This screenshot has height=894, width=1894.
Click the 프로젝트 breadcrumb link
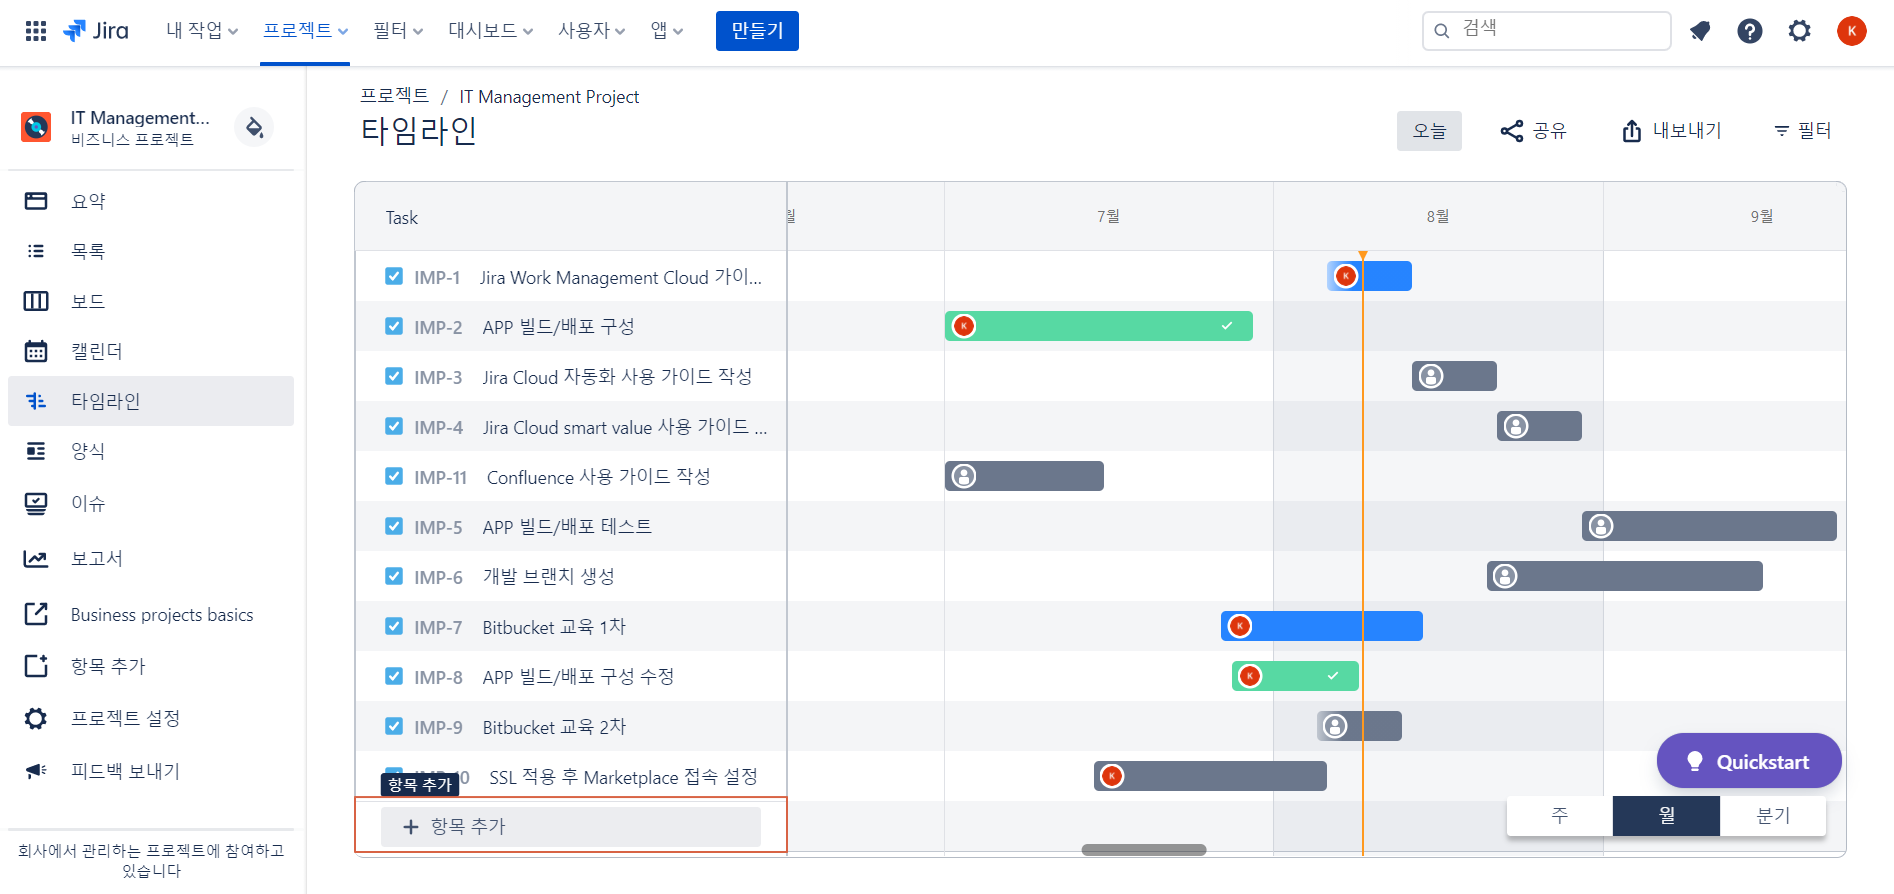(395, 96)
